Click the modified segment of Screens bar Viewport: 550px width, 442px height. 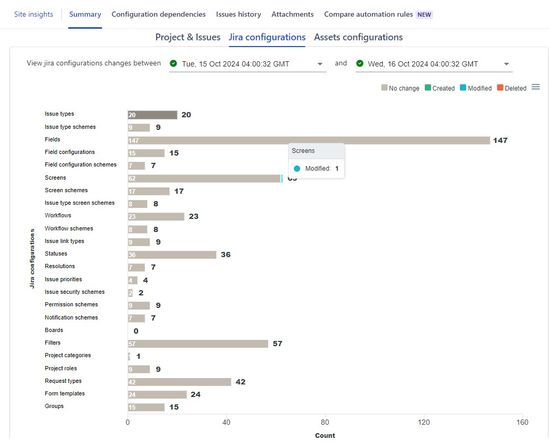[x=282, y=179]
